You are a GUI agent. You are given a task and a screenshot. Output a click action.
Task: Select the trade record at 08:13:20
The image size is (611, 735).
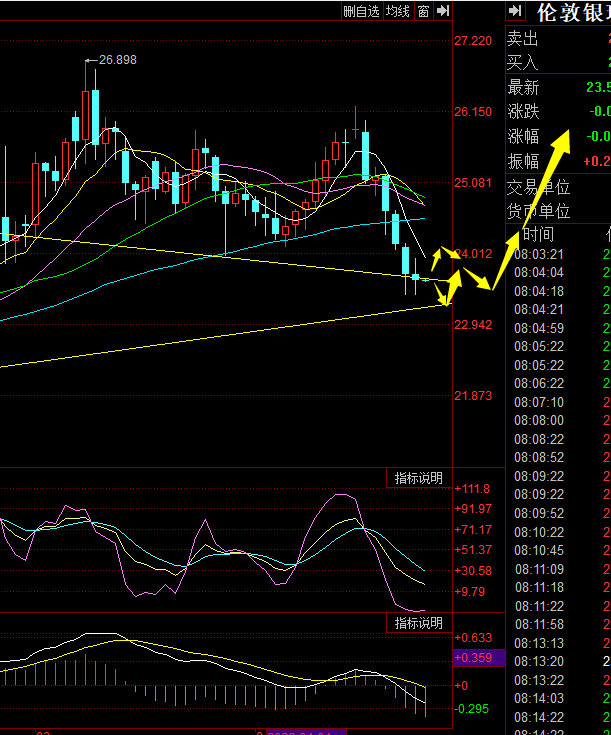pos(539,662)
